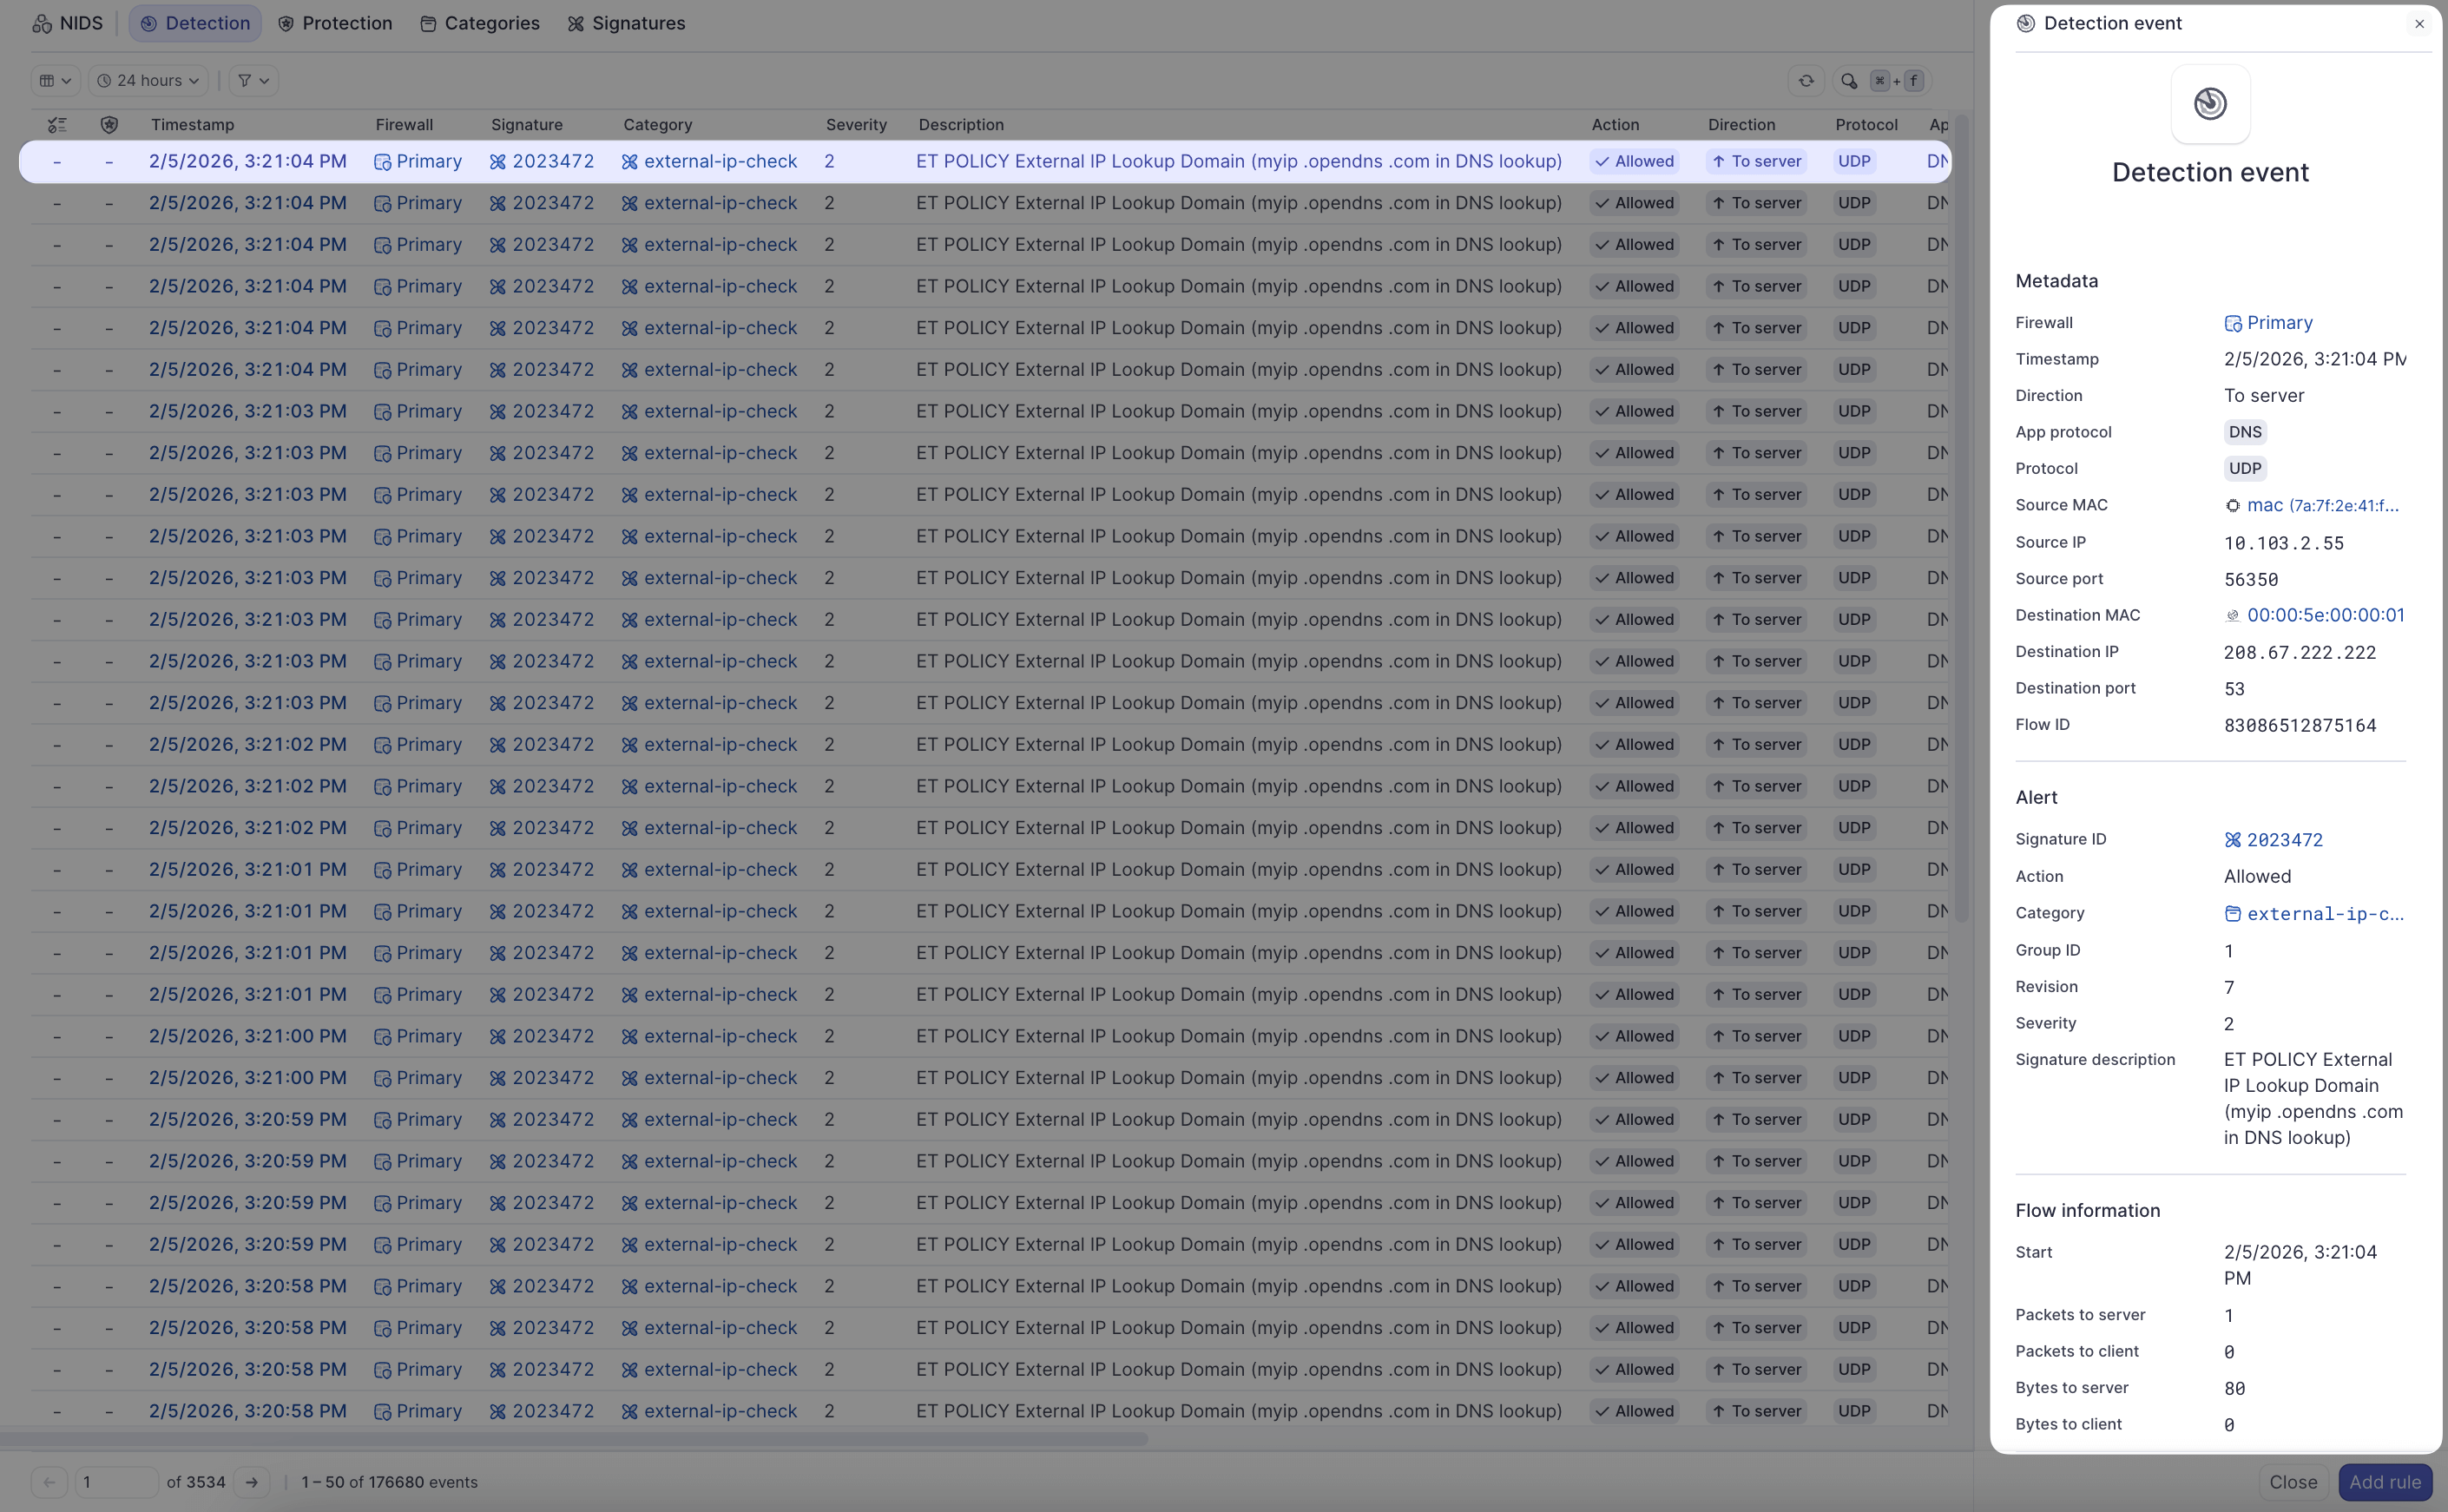Open the 24 hours time range dropdown

click(148, 81)
